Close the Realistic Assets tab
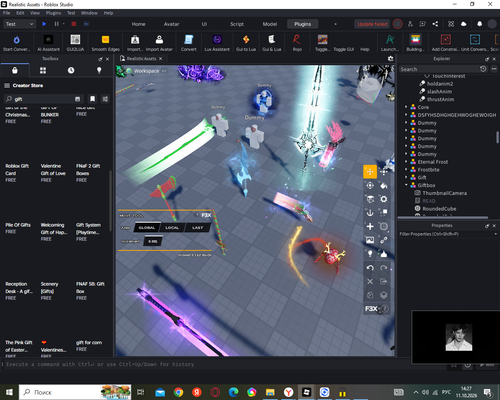The width and height of the screenshot is (500, 400). pyautogui.click(x=160, y=59)
